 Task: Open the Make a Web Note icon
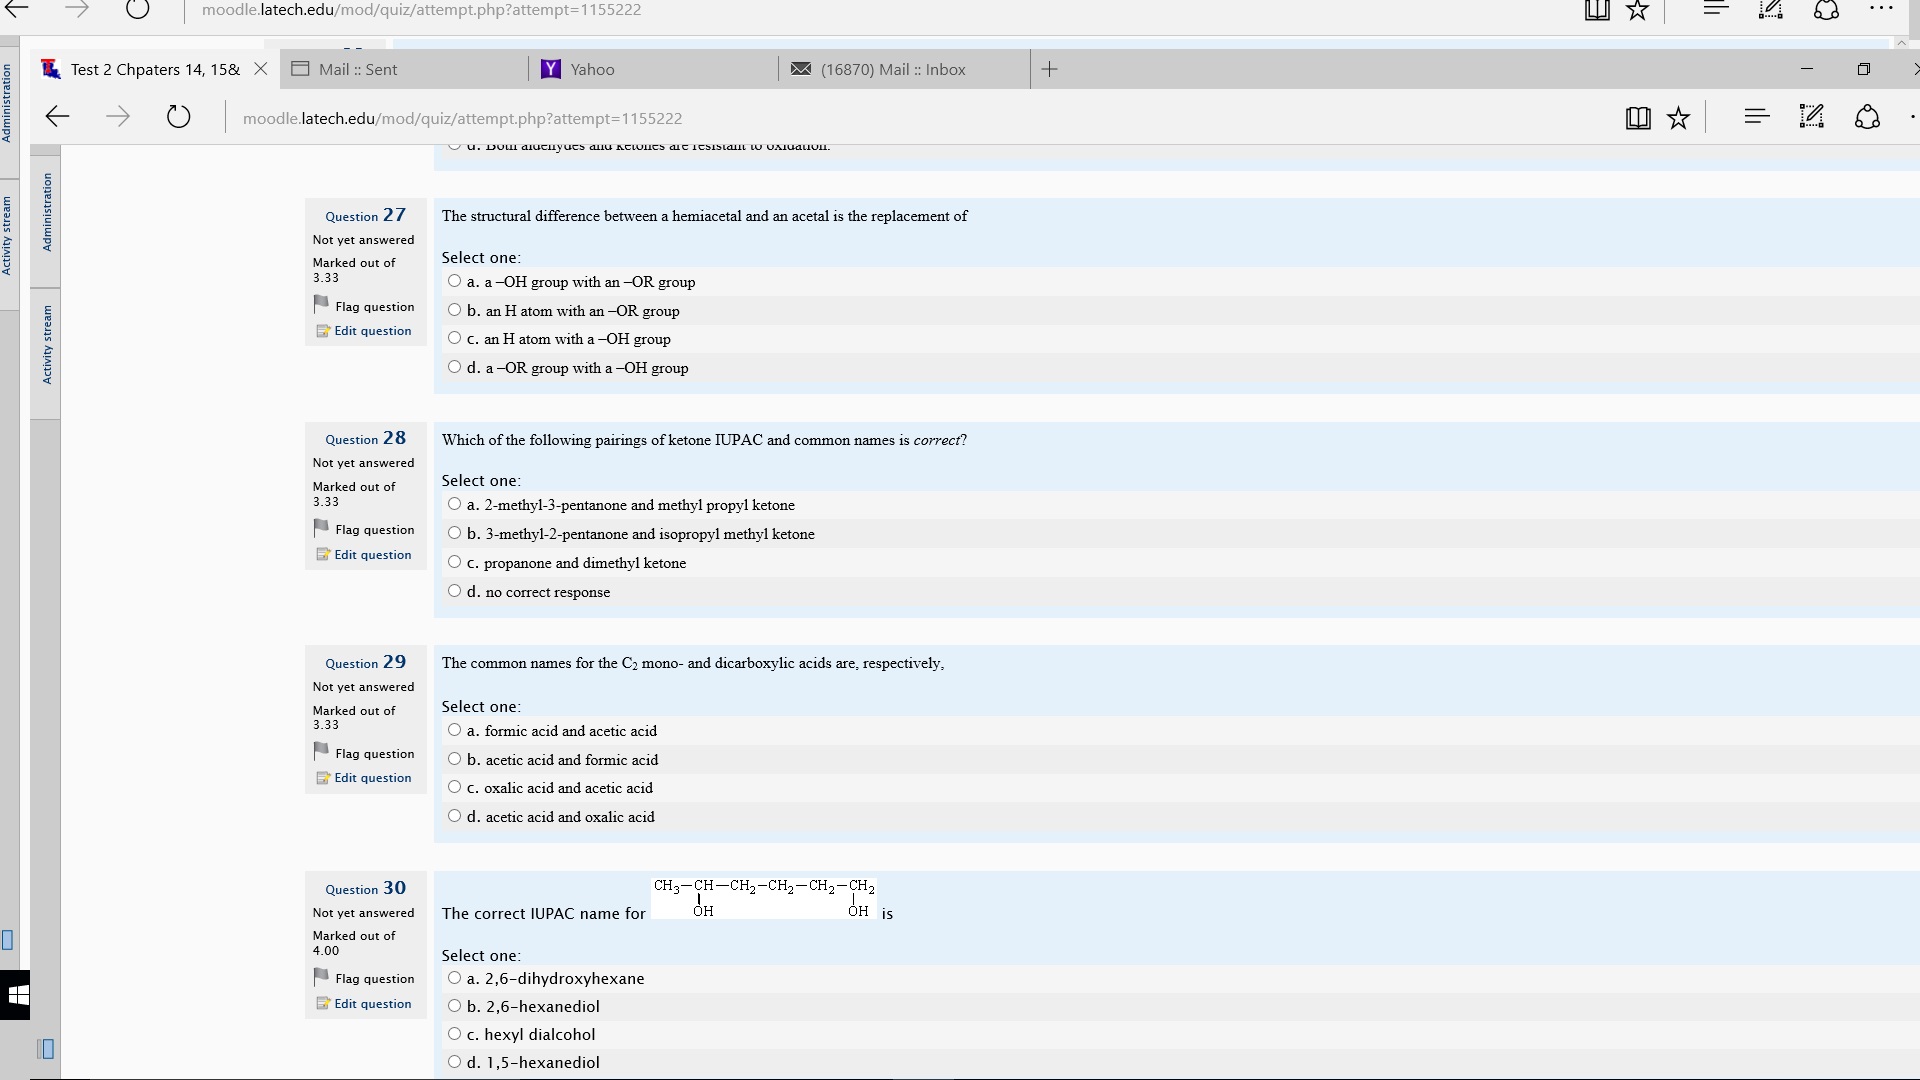tap(1812, 117)
